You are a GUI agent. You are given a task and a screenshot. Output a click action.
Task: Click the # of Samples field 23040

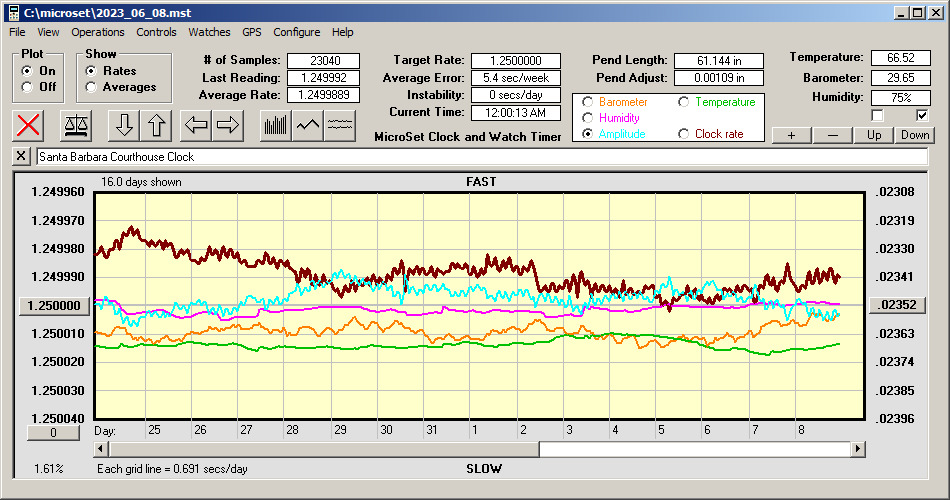pos(324,61)
